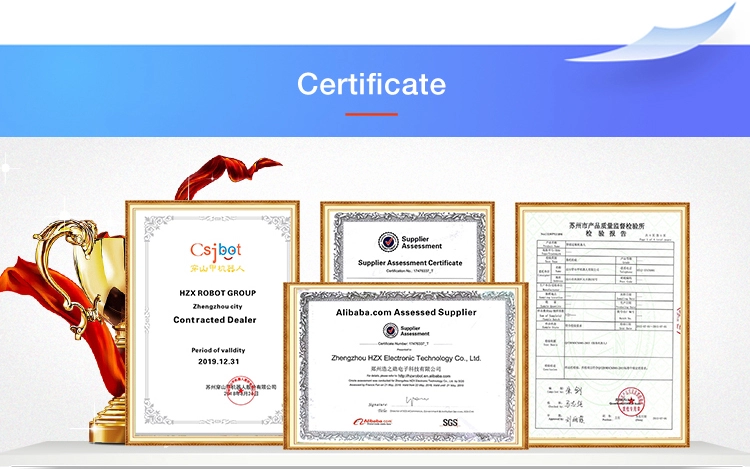Click the Supplier Assessment Certificate title text

[x=410, y=262]
